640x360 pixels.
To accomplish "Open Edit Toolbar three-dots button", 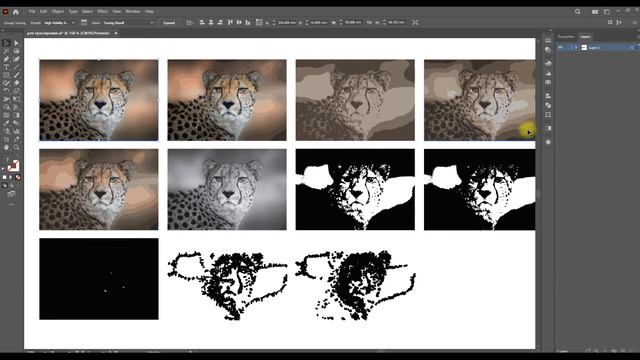I will click(11, 204).
